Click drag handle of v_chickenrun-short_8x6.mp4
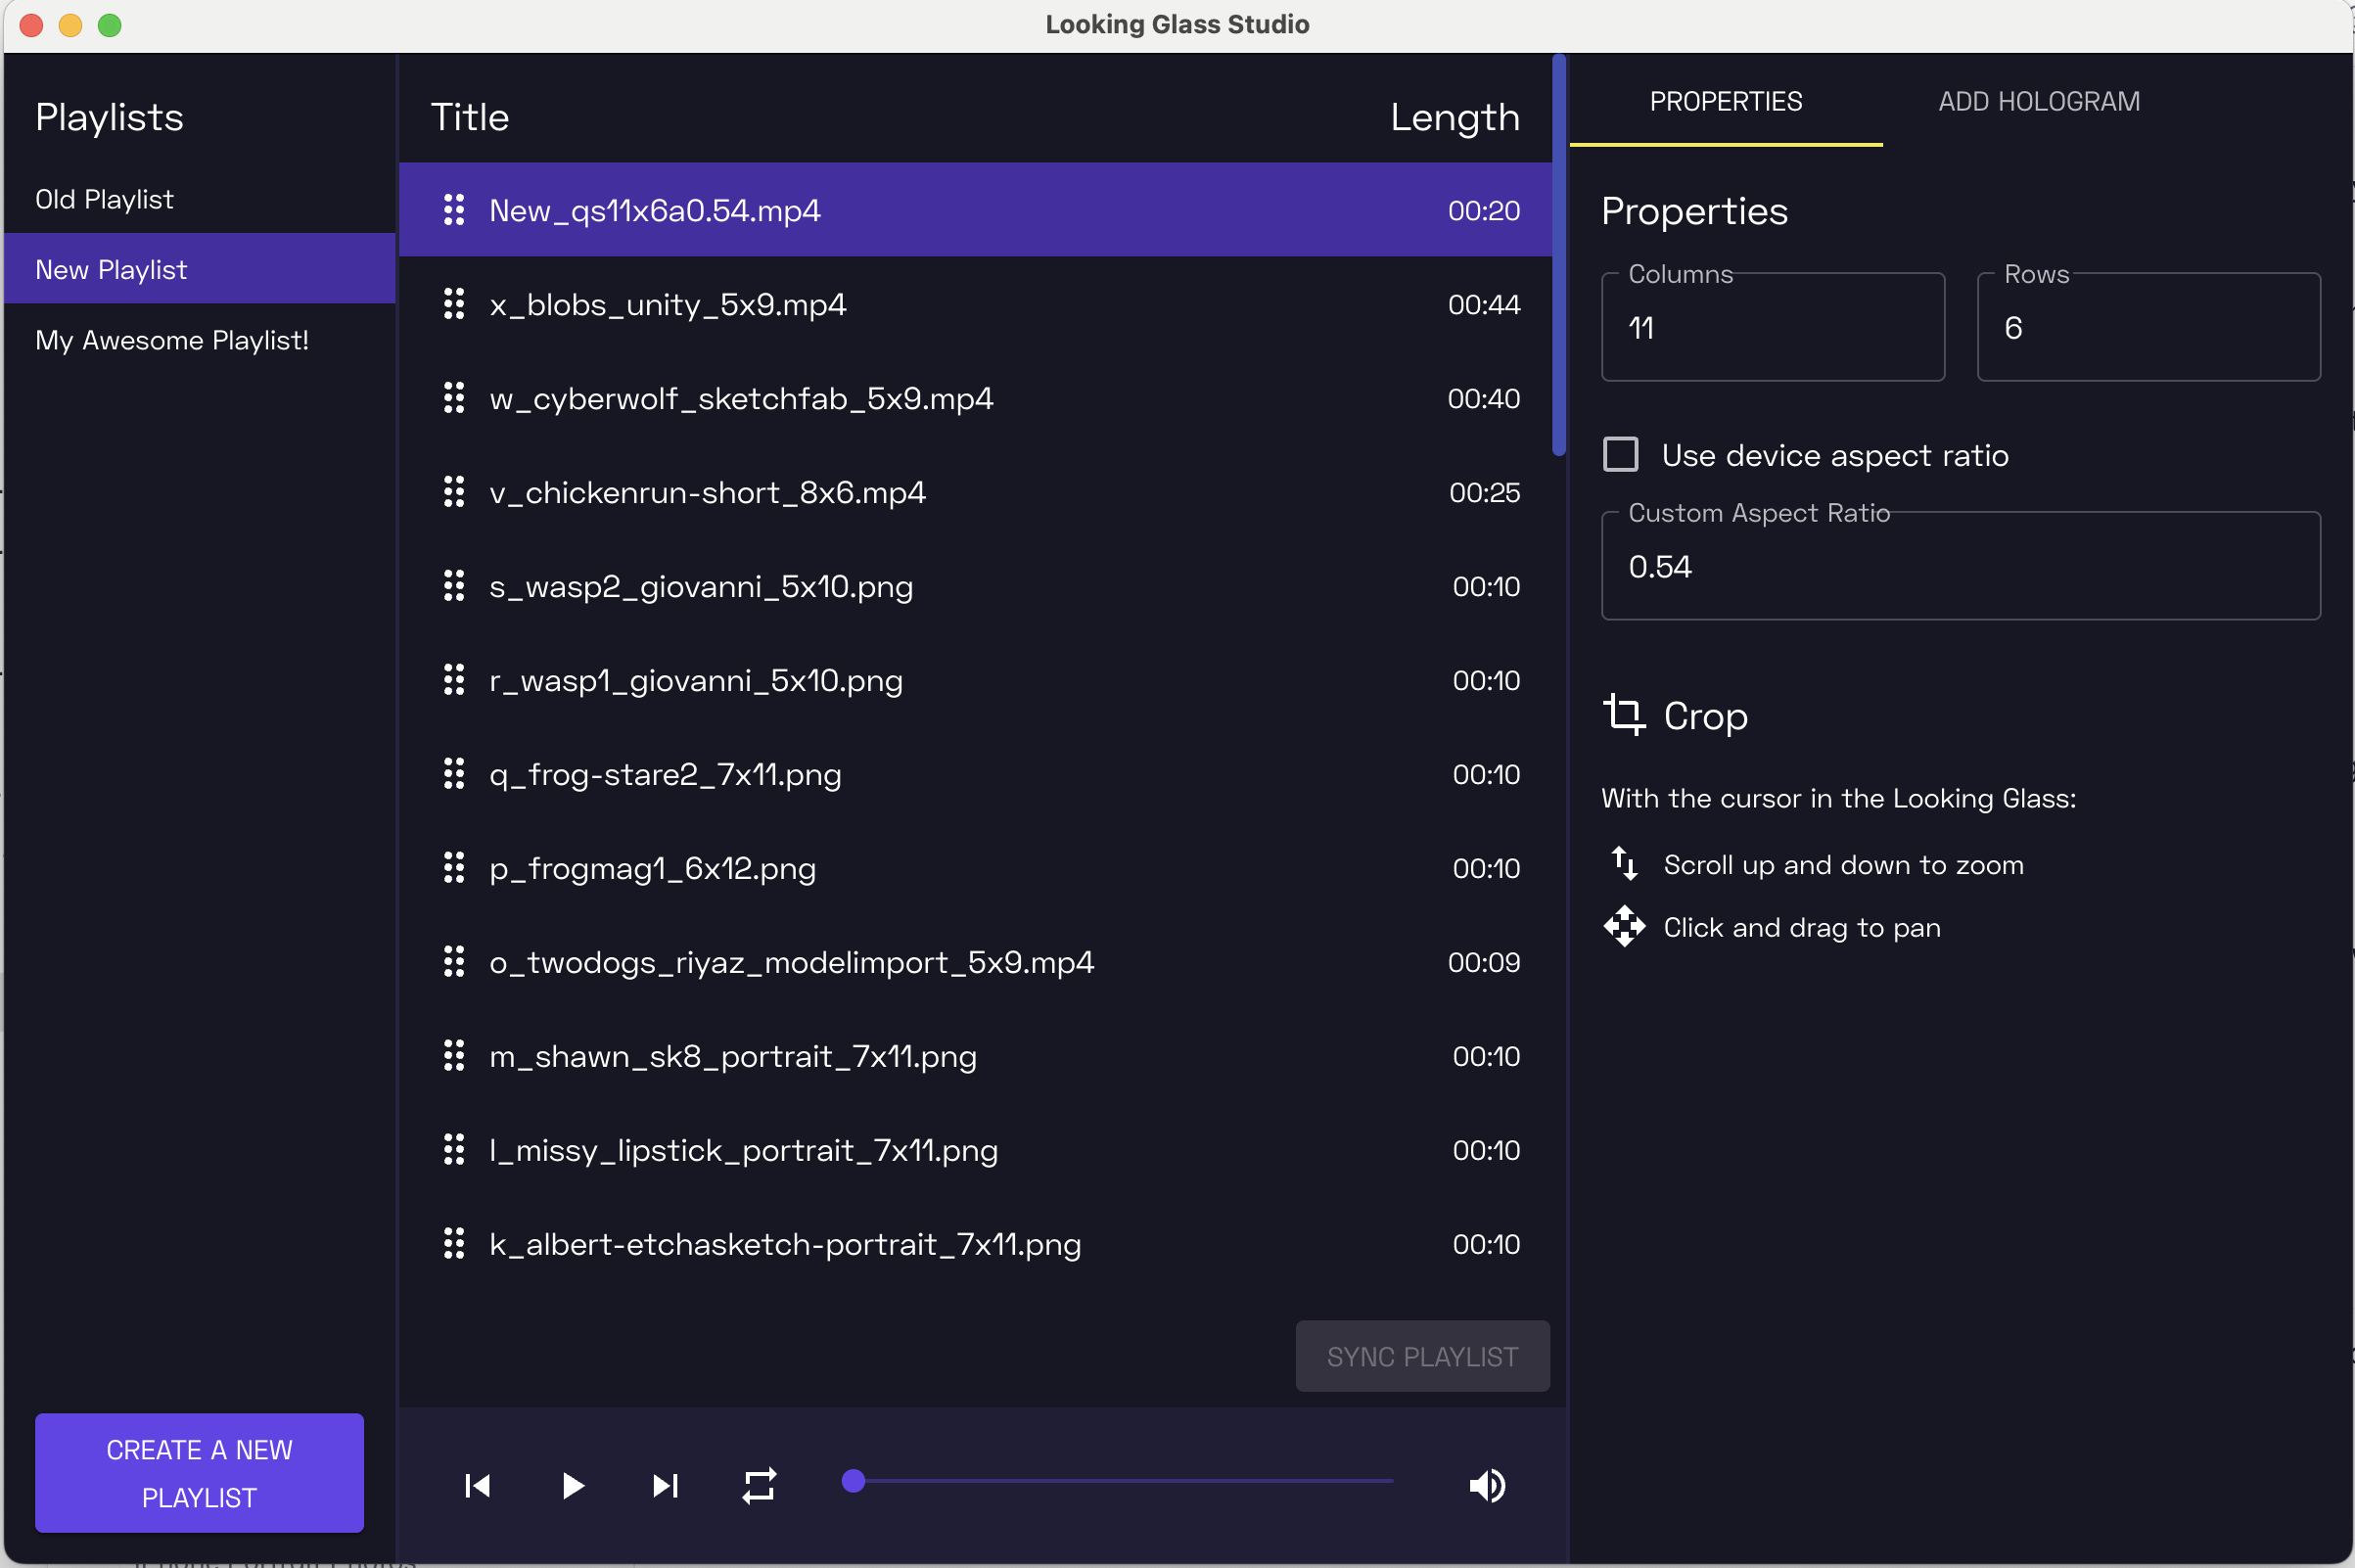This screenshot has height=1568, width=2355. (454, 492)
